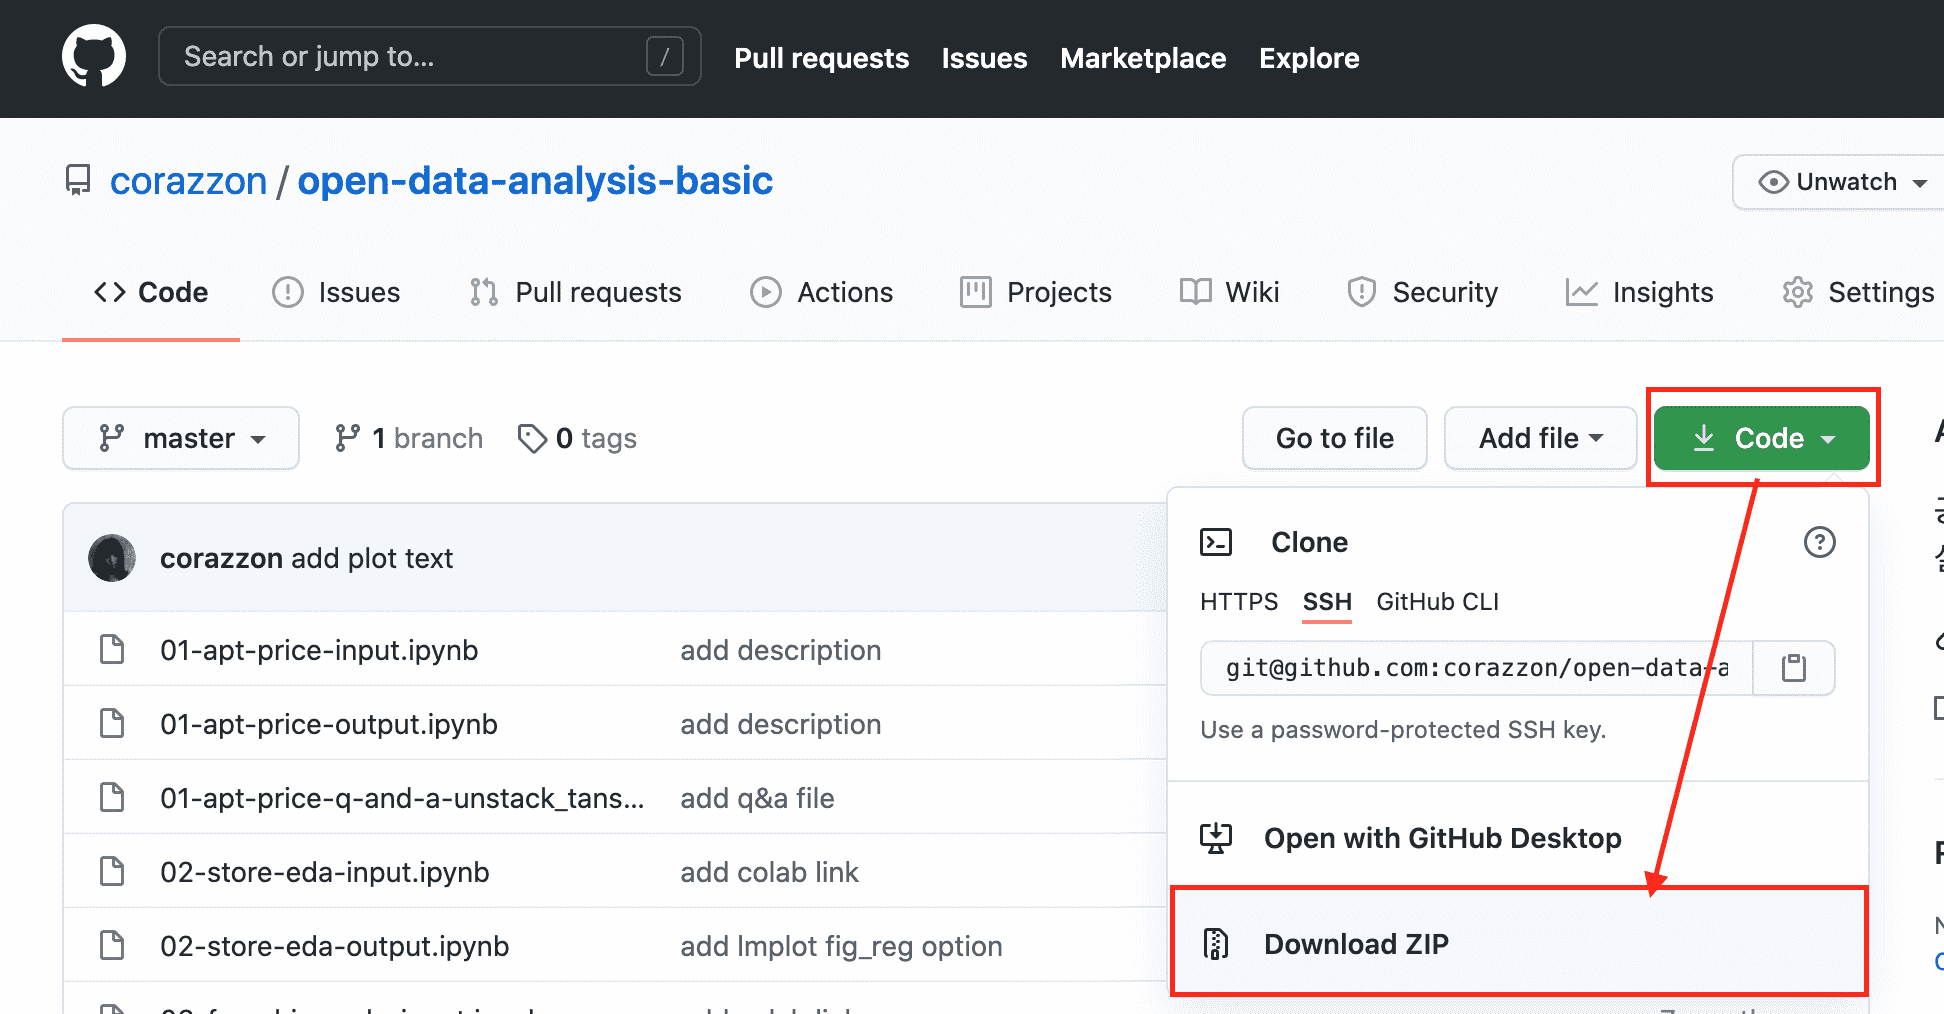Focus the Search or jump to field
Screen dimensions: 1944x1014
click(430, 56)
